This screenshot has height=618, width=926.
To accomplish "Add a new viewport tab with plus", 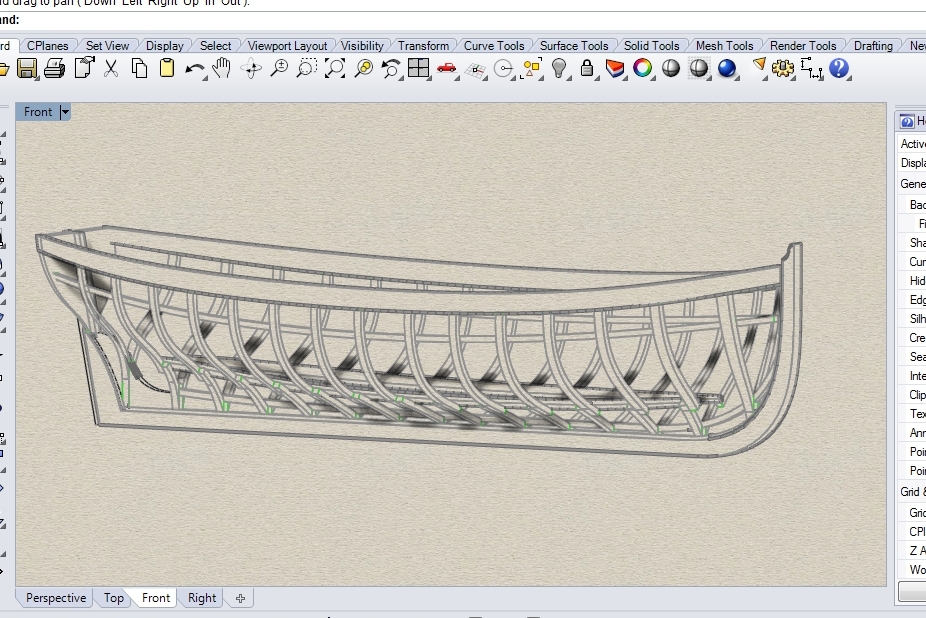I will click(240, 598).
